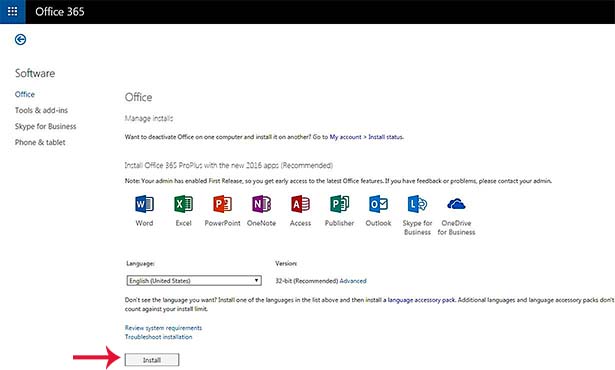Open Troubleshoot installation link
Image resolution: width=615 pixels, height=370 pixels.
pos(158,337)
